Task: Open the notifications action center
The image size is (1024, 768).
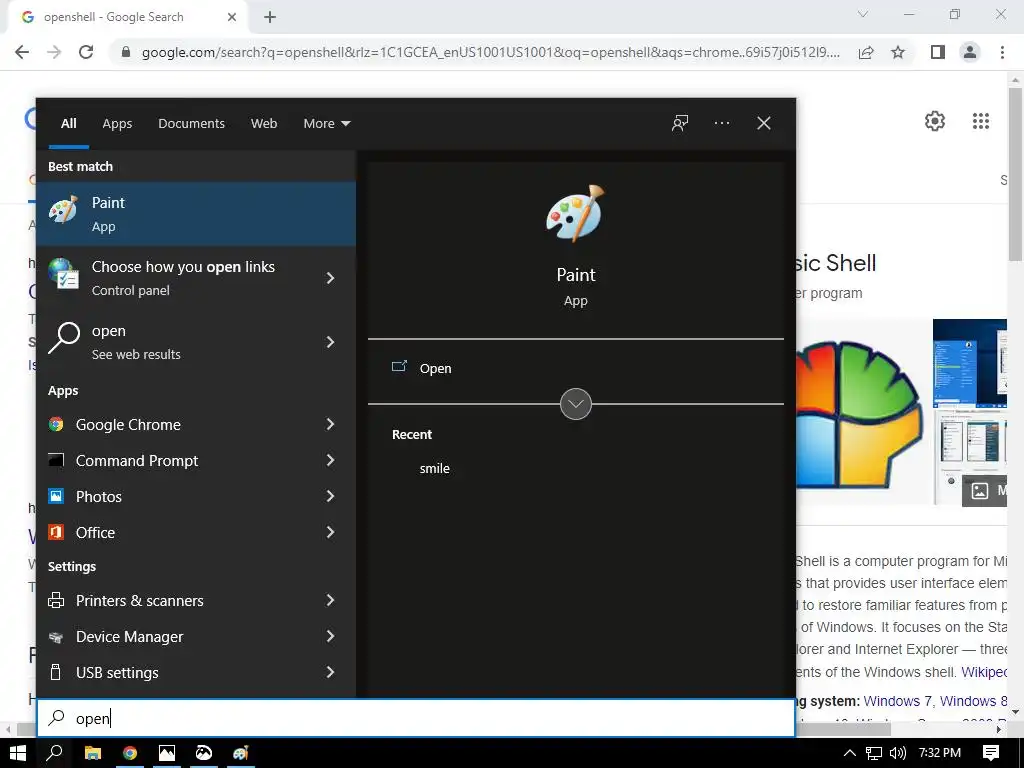Action: click(x=991, y=753)
